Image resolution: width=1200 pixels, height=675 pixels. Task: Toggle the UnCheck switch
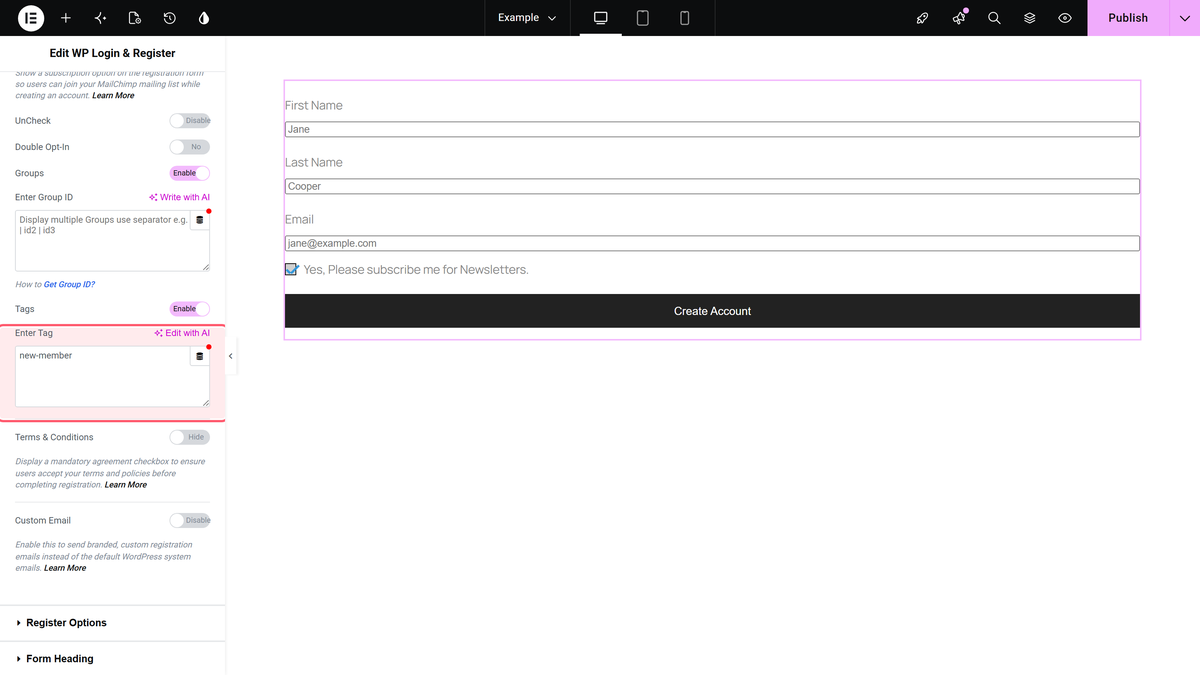click(x=190, y=121)
